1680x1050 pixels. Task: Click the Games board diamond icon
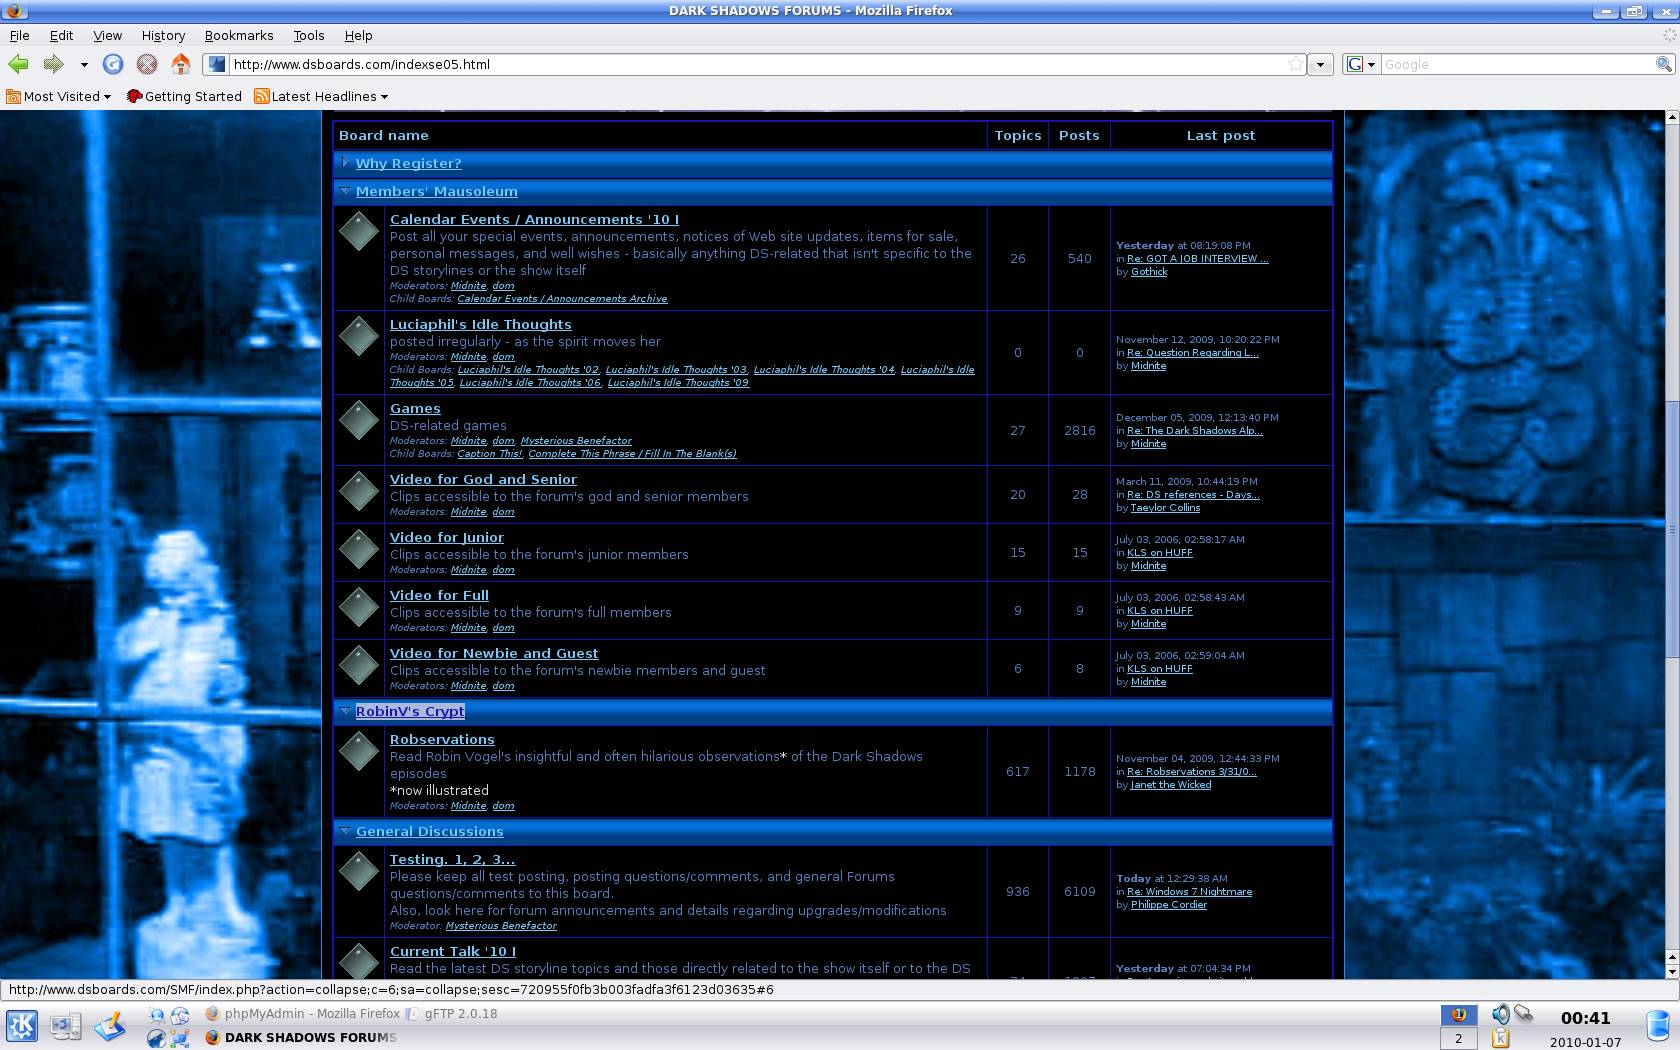coord(358,420)
